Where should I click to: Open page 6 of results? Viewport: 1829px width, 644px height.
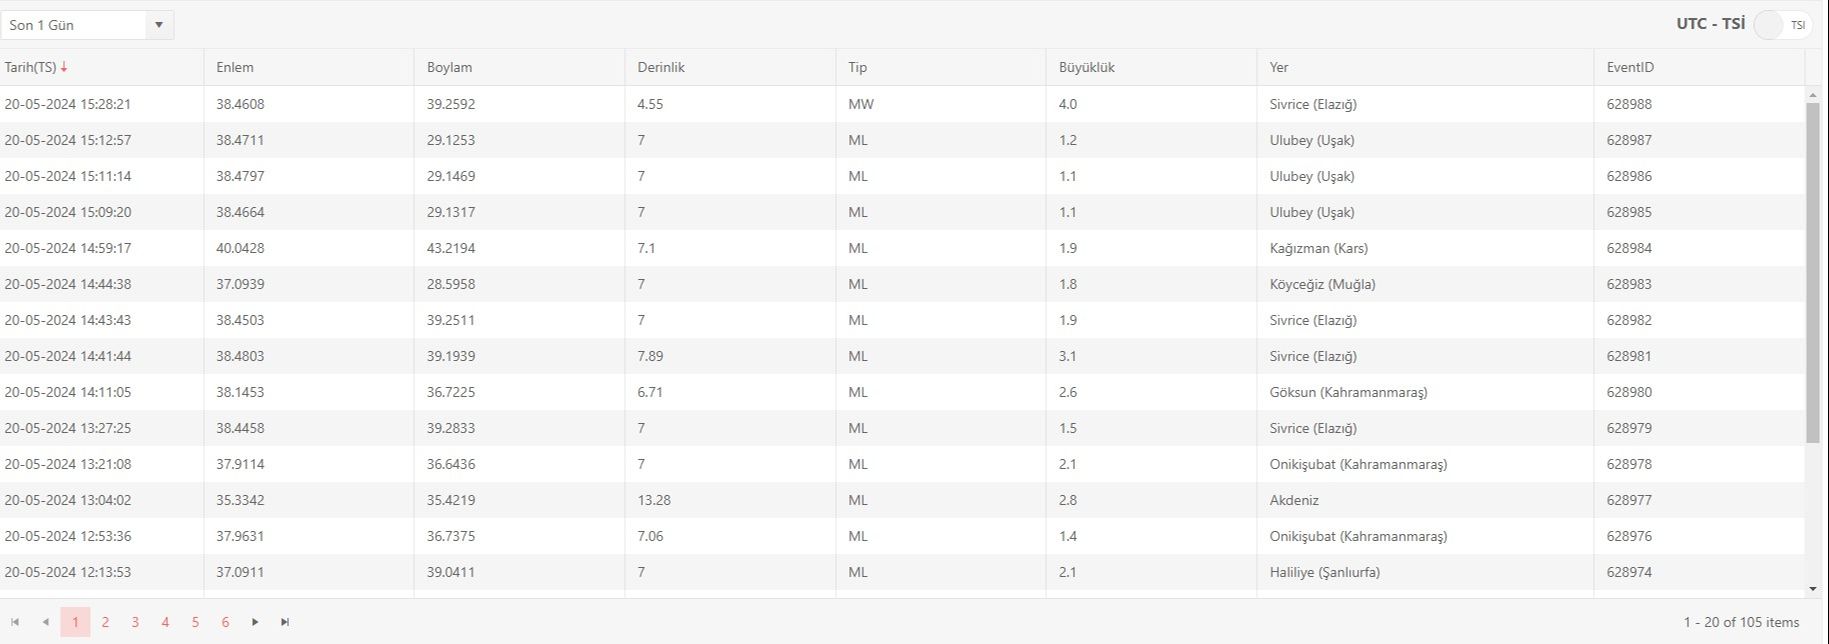pyautogui.click(x=225, y=622)
